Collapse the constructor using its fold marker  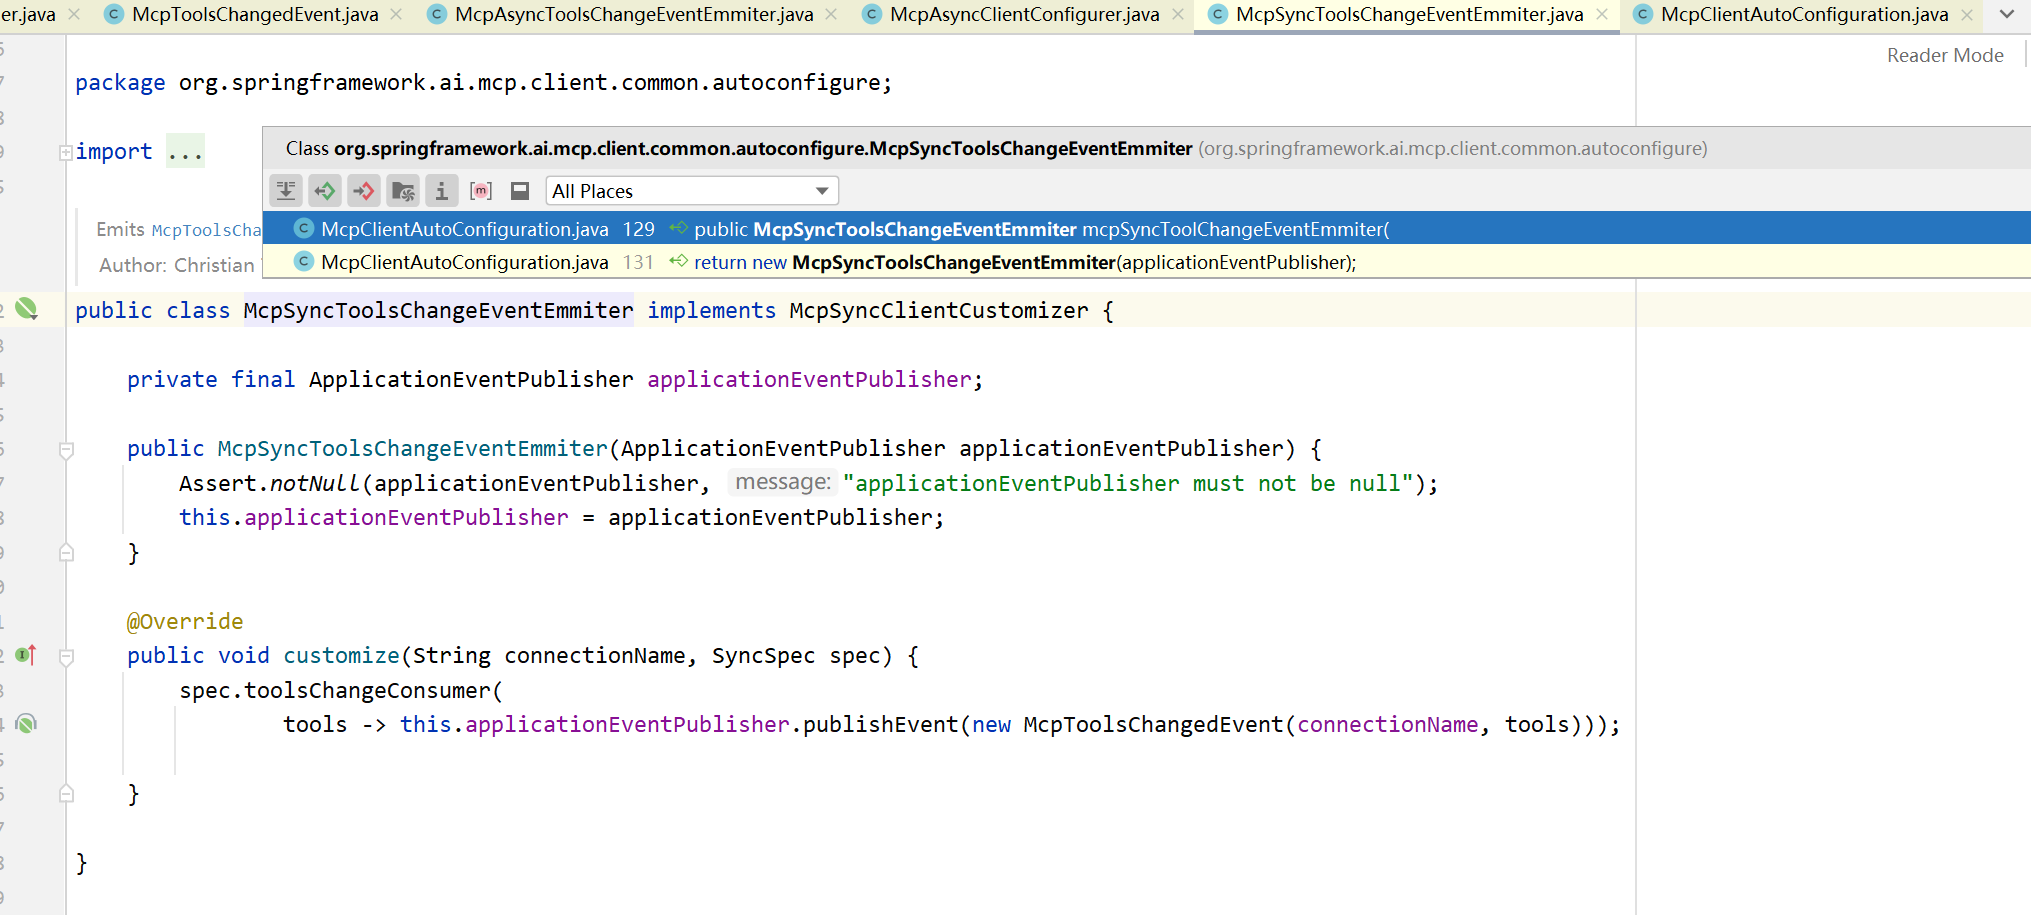[66, 450]
